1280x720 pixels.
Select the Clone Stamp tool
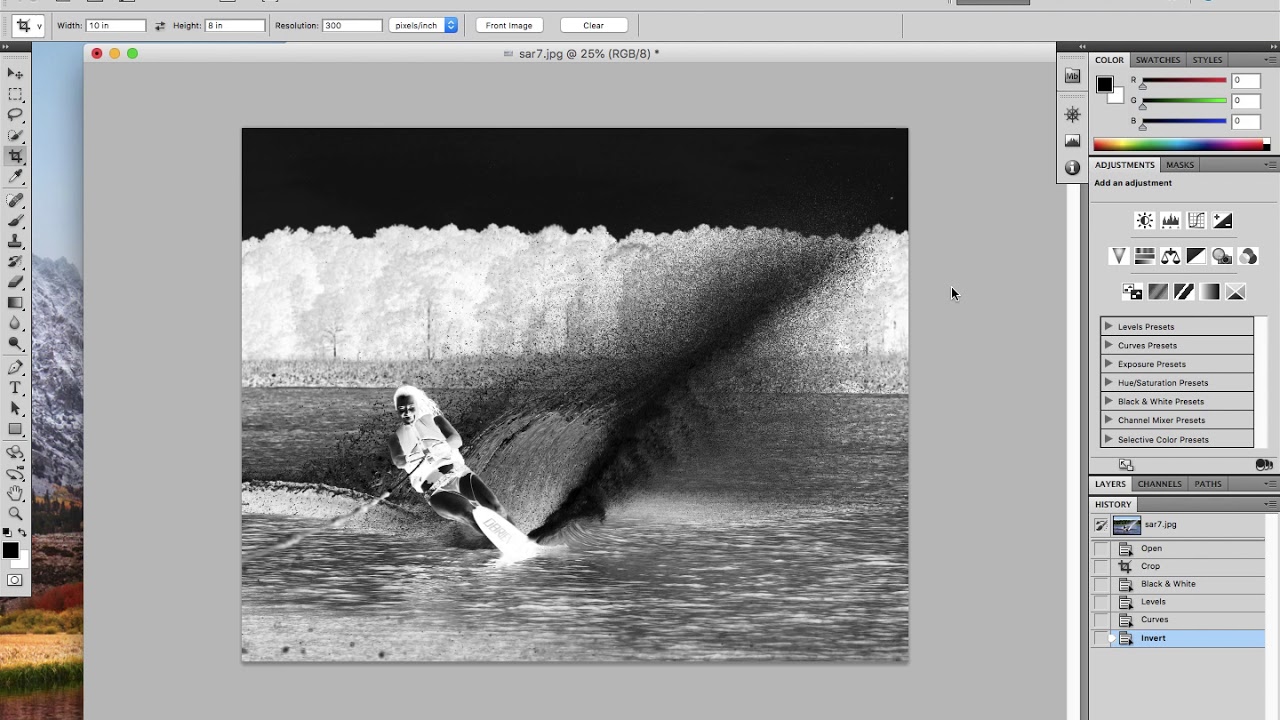coord(15,242)
